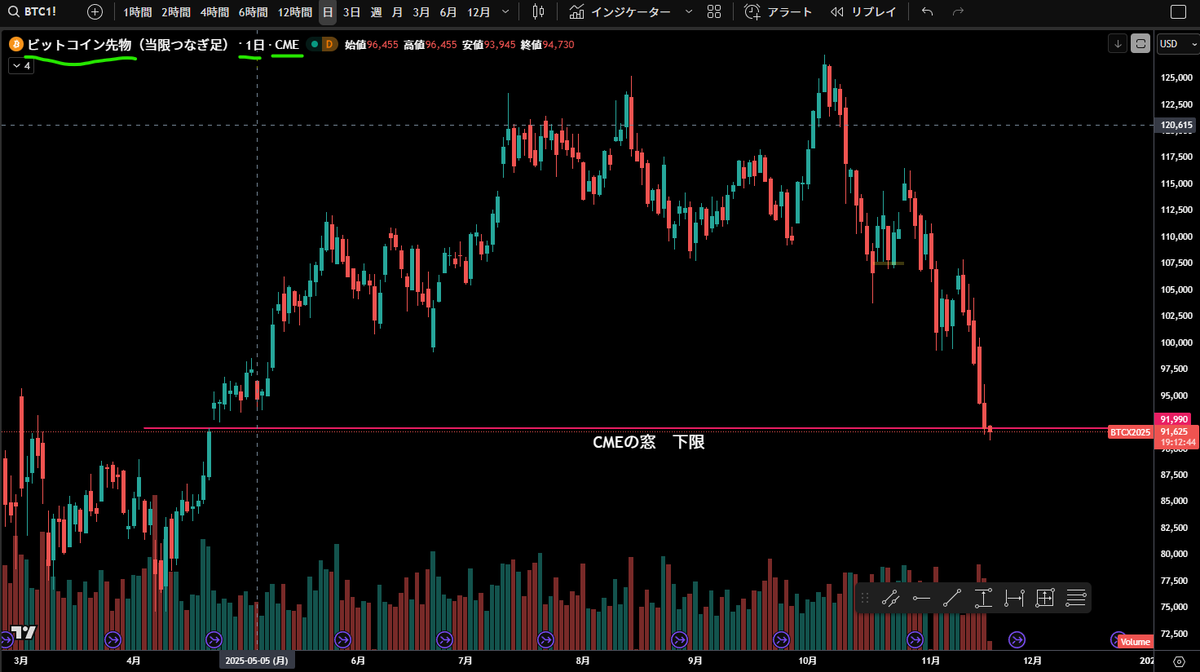Switch to the 1時間 timeframe
1200x672 pixels.
click(x=138, y=12)
